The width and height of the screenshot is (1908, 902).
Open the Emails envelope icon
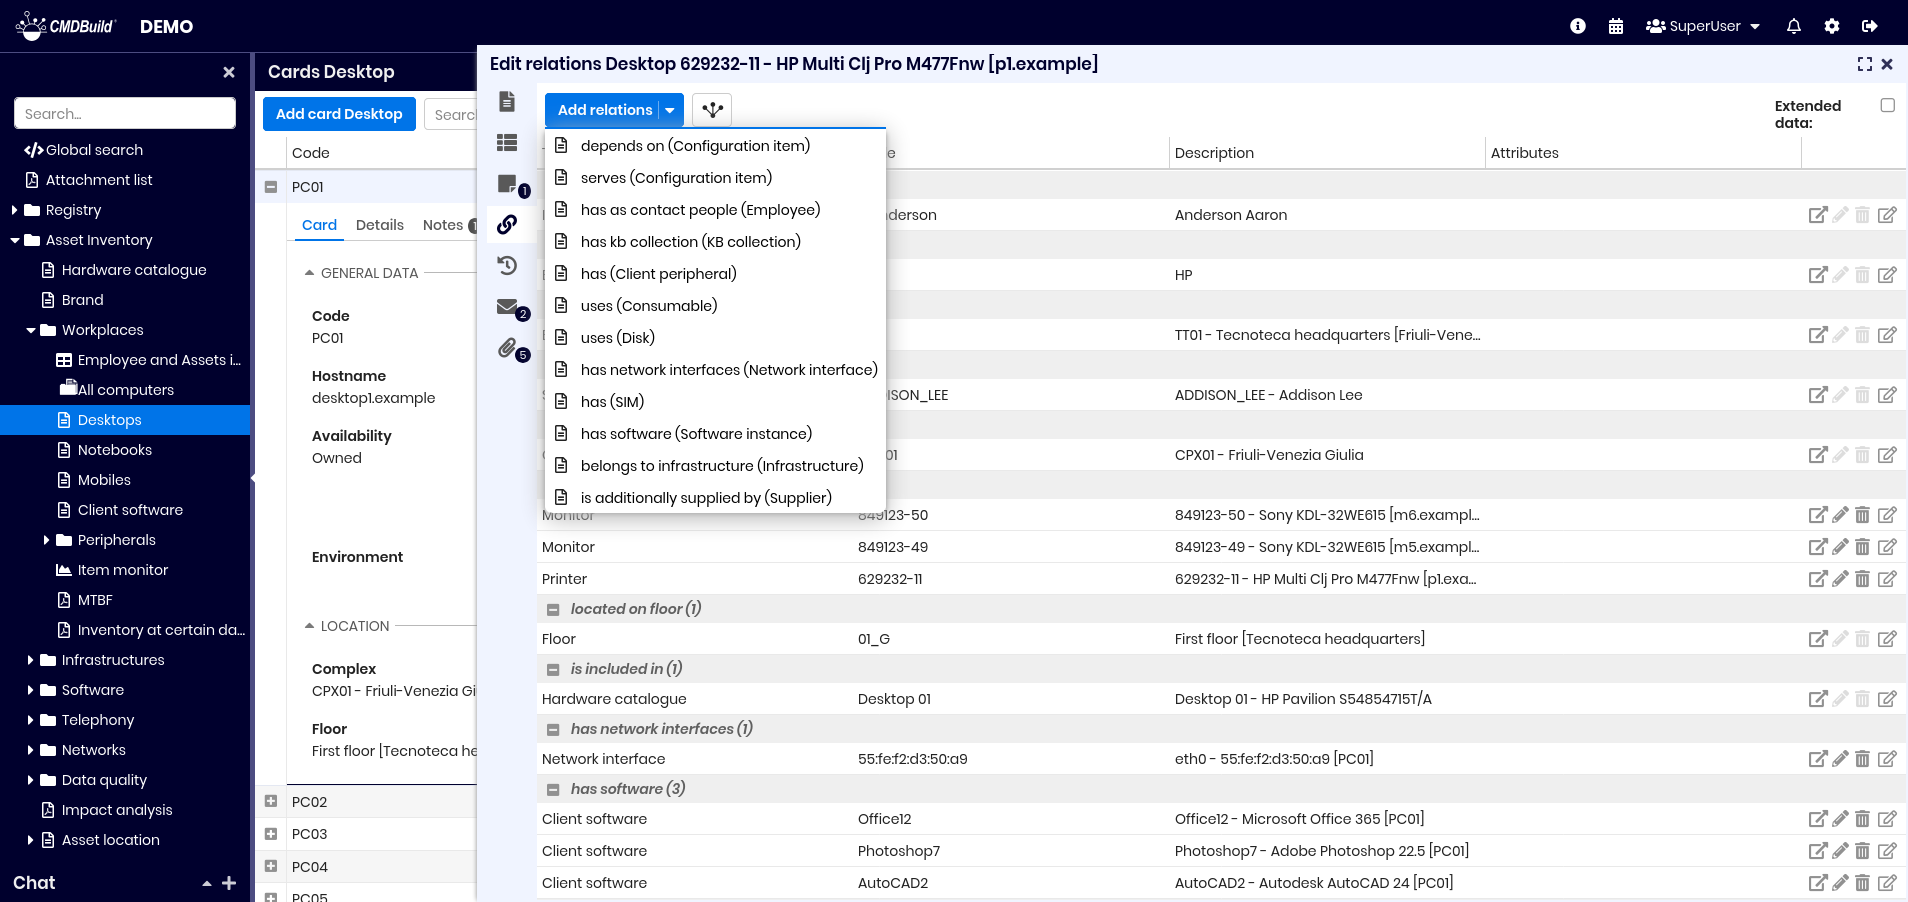point(508,307)
